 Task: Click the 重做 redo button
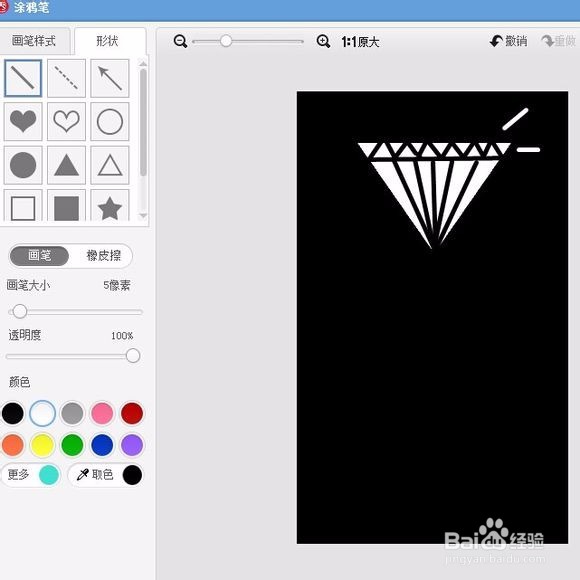[558, 41]
